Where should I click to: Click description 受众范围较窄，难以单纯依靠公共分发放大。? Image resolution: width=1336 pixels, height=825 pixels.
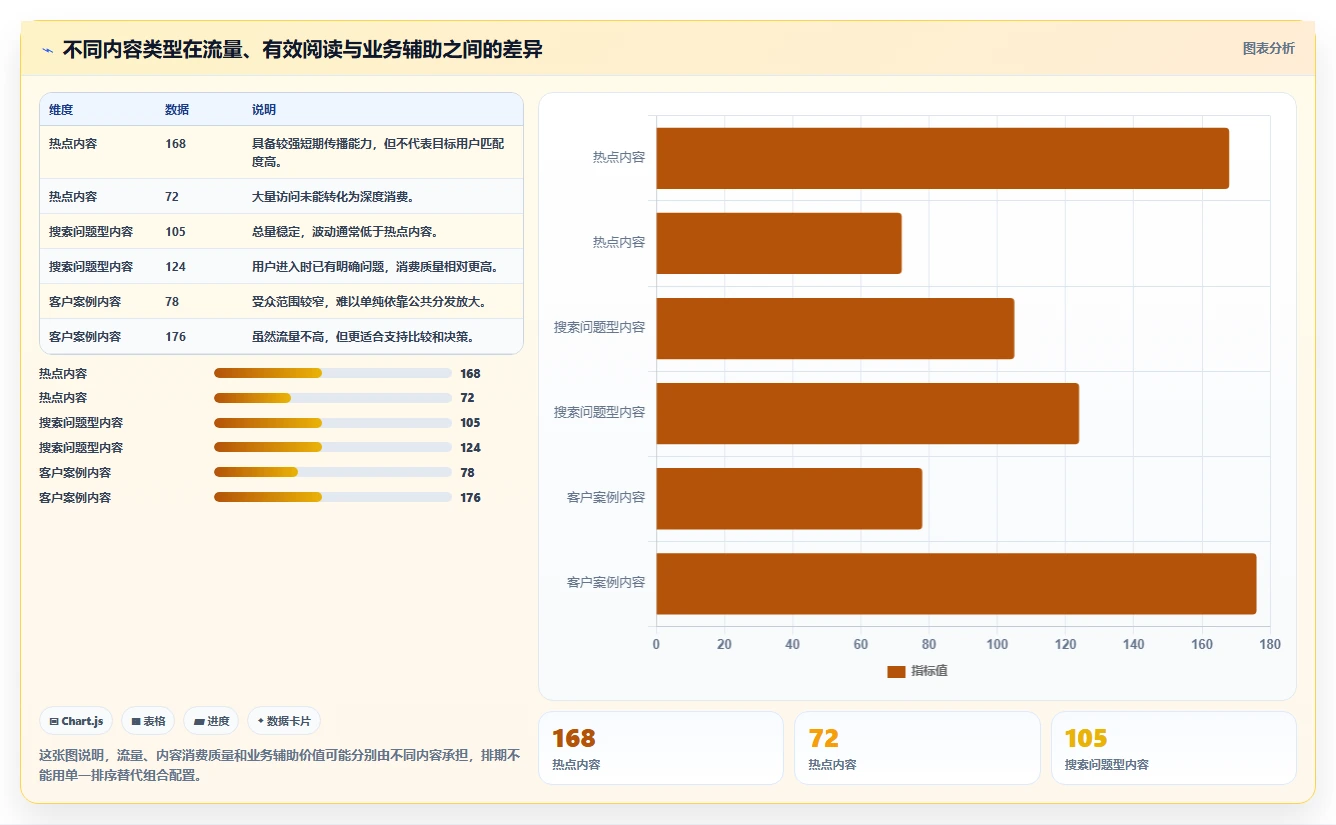[x=370, y=302]
